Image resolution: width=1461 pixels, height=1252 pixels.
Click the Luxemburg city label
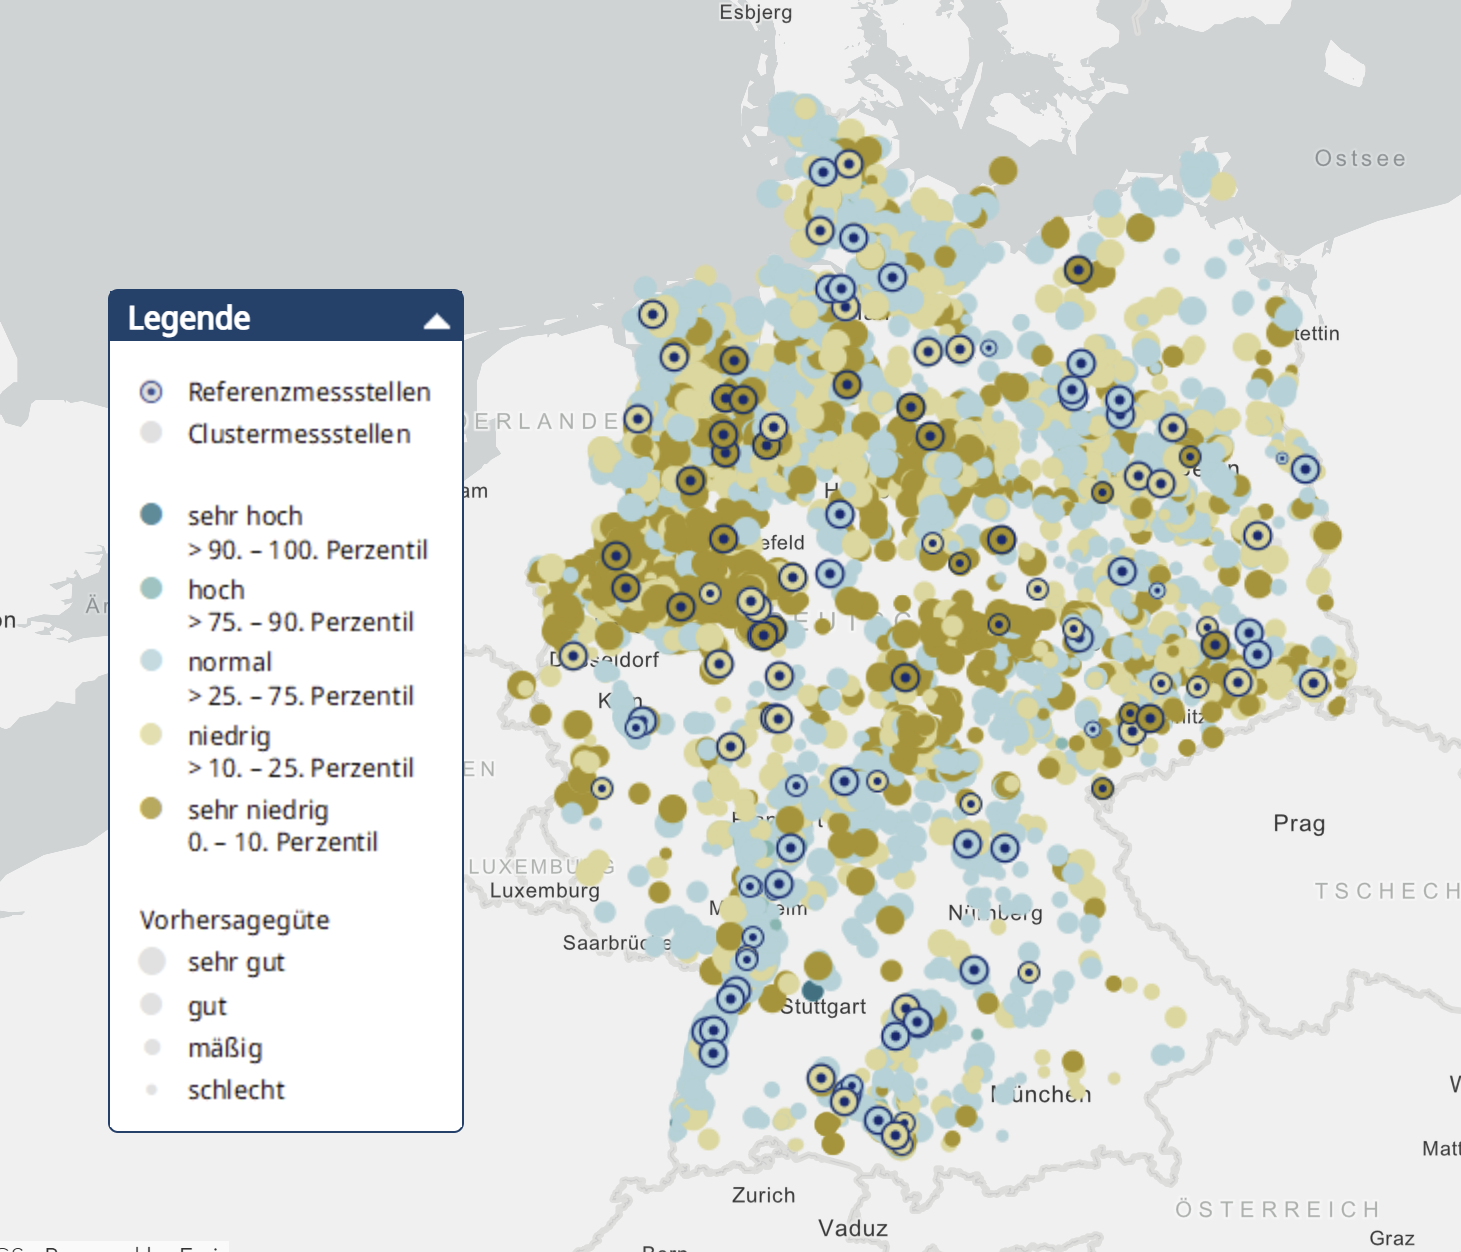[544, 890]
